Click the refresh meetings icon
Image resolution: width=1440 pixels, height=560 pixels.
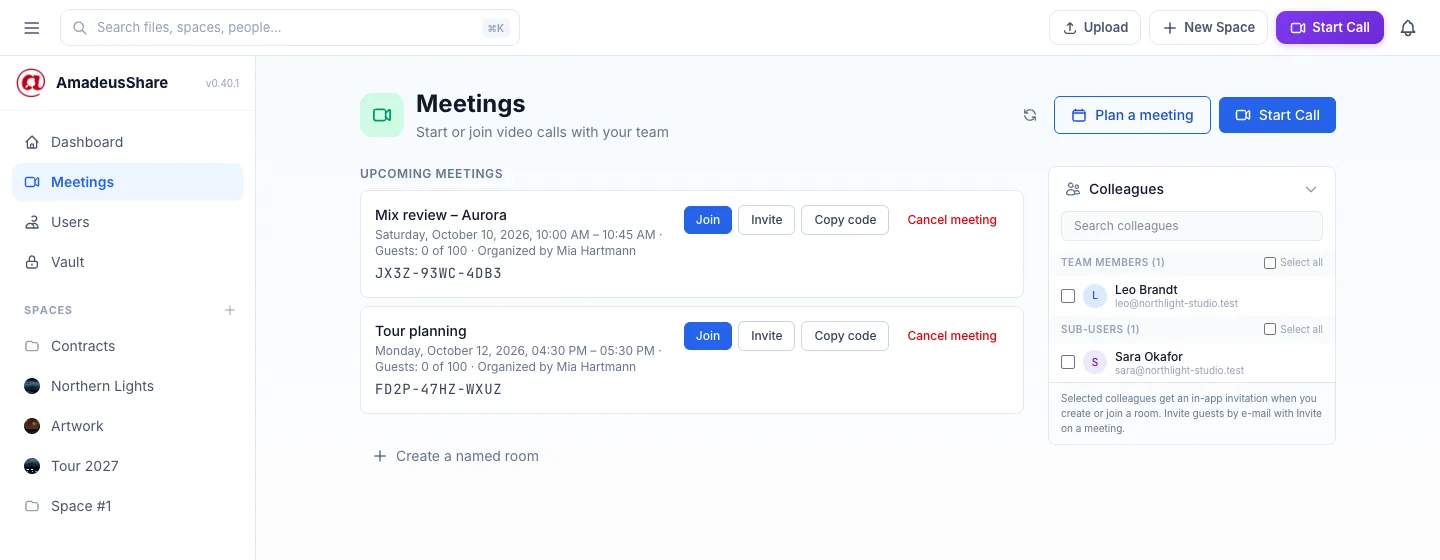1030,115
